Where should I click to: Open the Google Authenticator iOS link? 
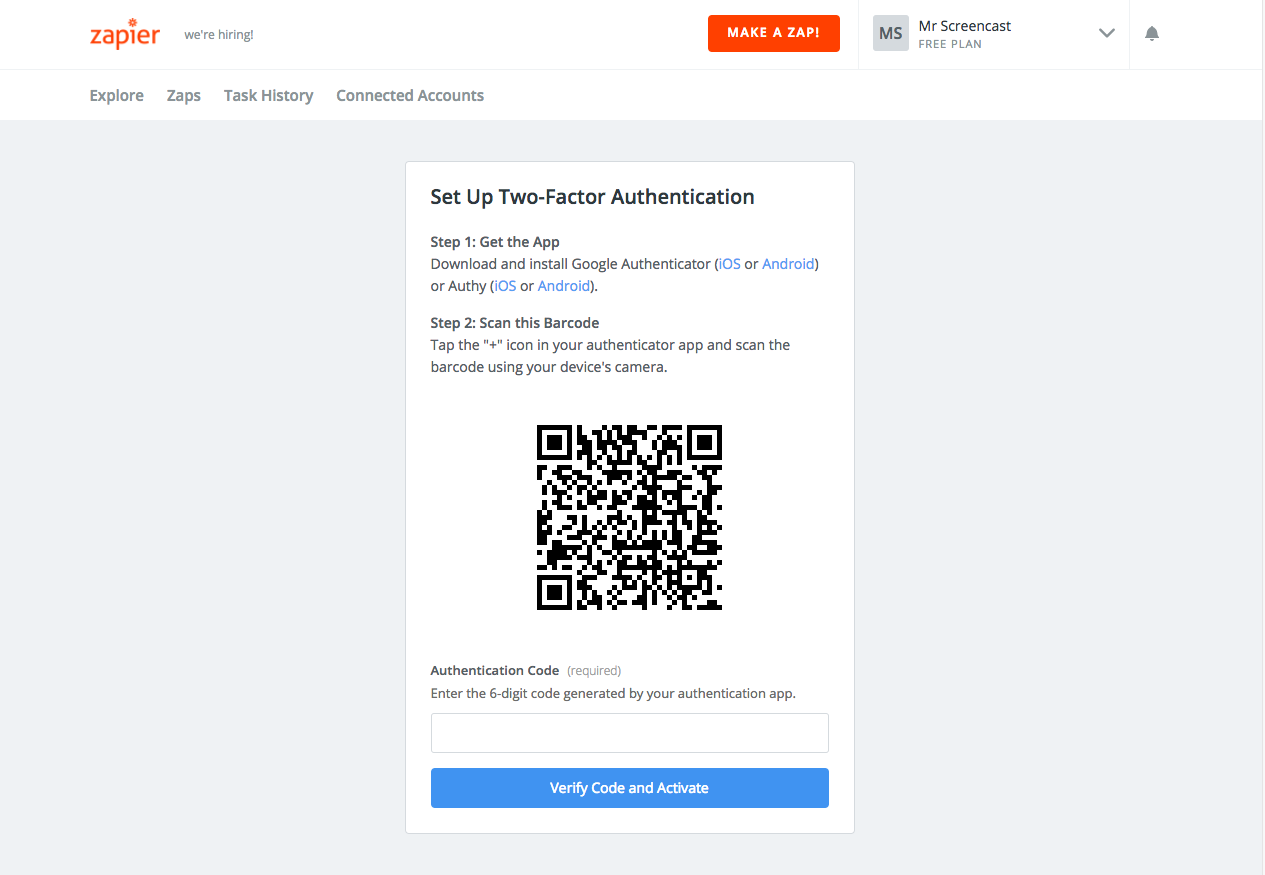point(729,263)
